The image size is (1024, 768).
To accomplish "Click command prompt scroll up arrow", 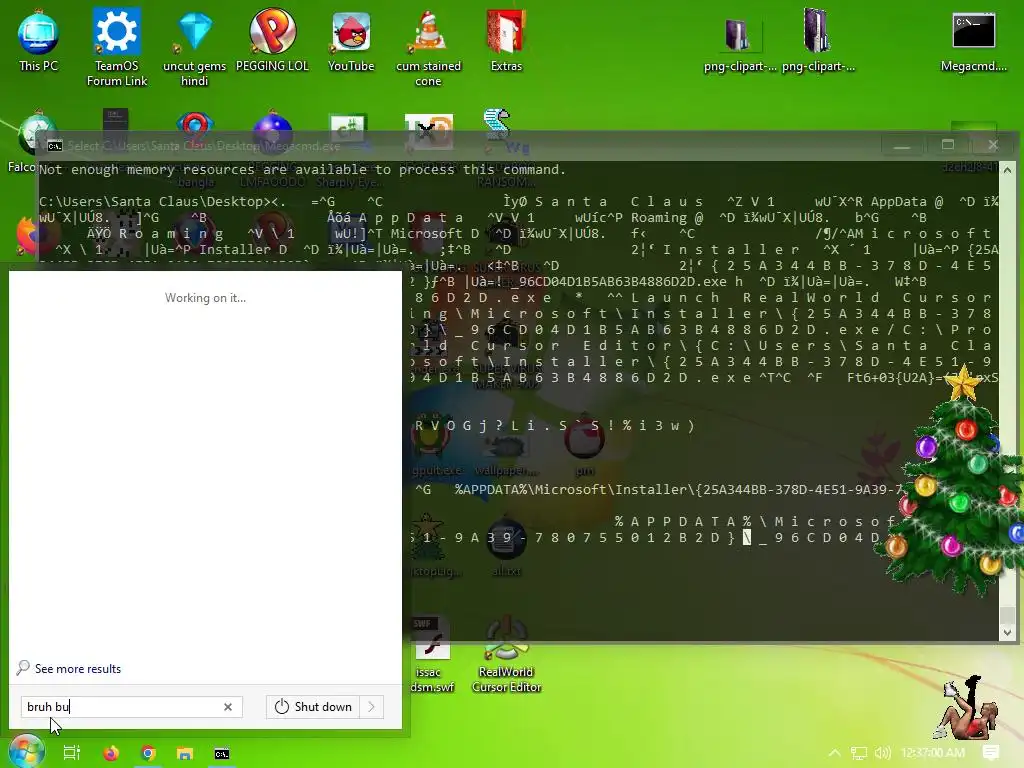I will [x=1008, y=170].
